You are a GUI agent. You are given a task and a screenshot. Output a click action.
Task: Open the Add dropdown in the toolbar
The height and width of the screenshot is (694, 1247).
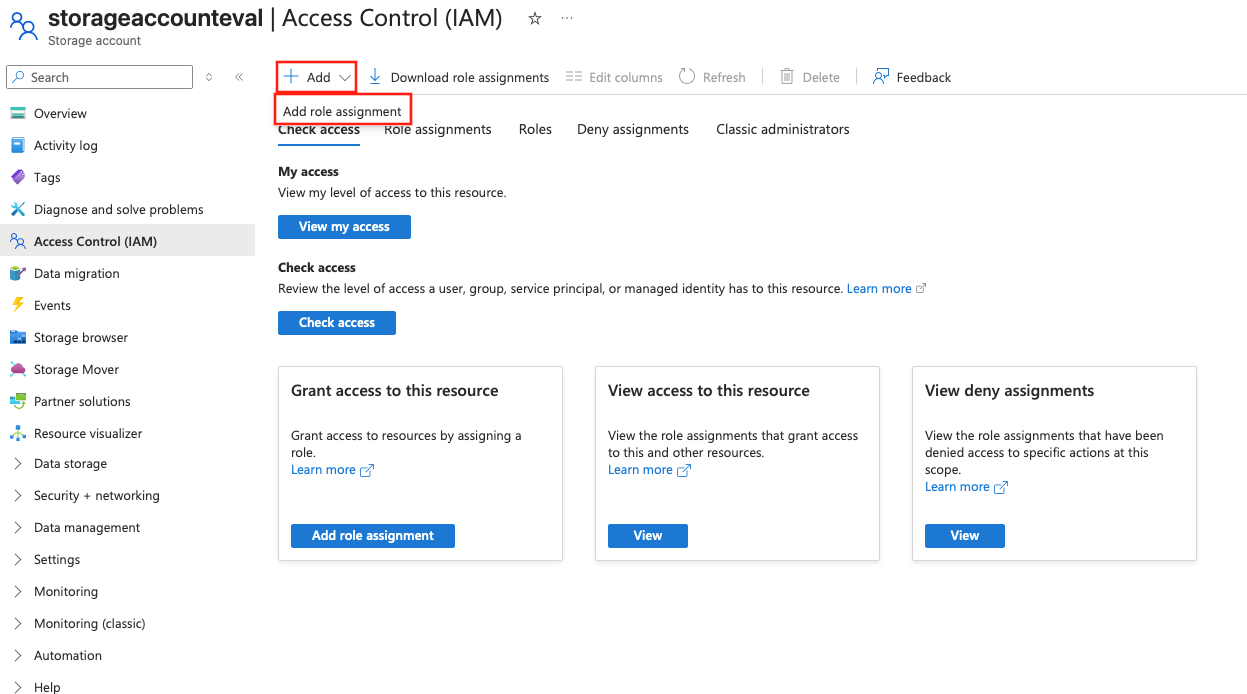pyautogui.click(x=317, y=77)
